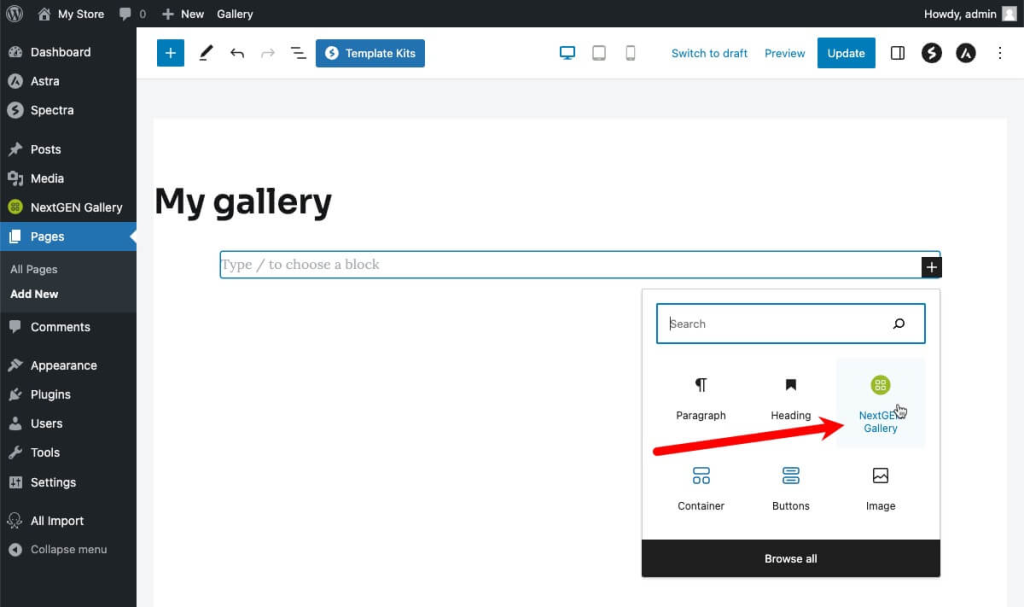Open NextGEN Gallery in the sidebar
This screenshot has height=607, width=1024.
pyautogui.click(x=68, y=207)
